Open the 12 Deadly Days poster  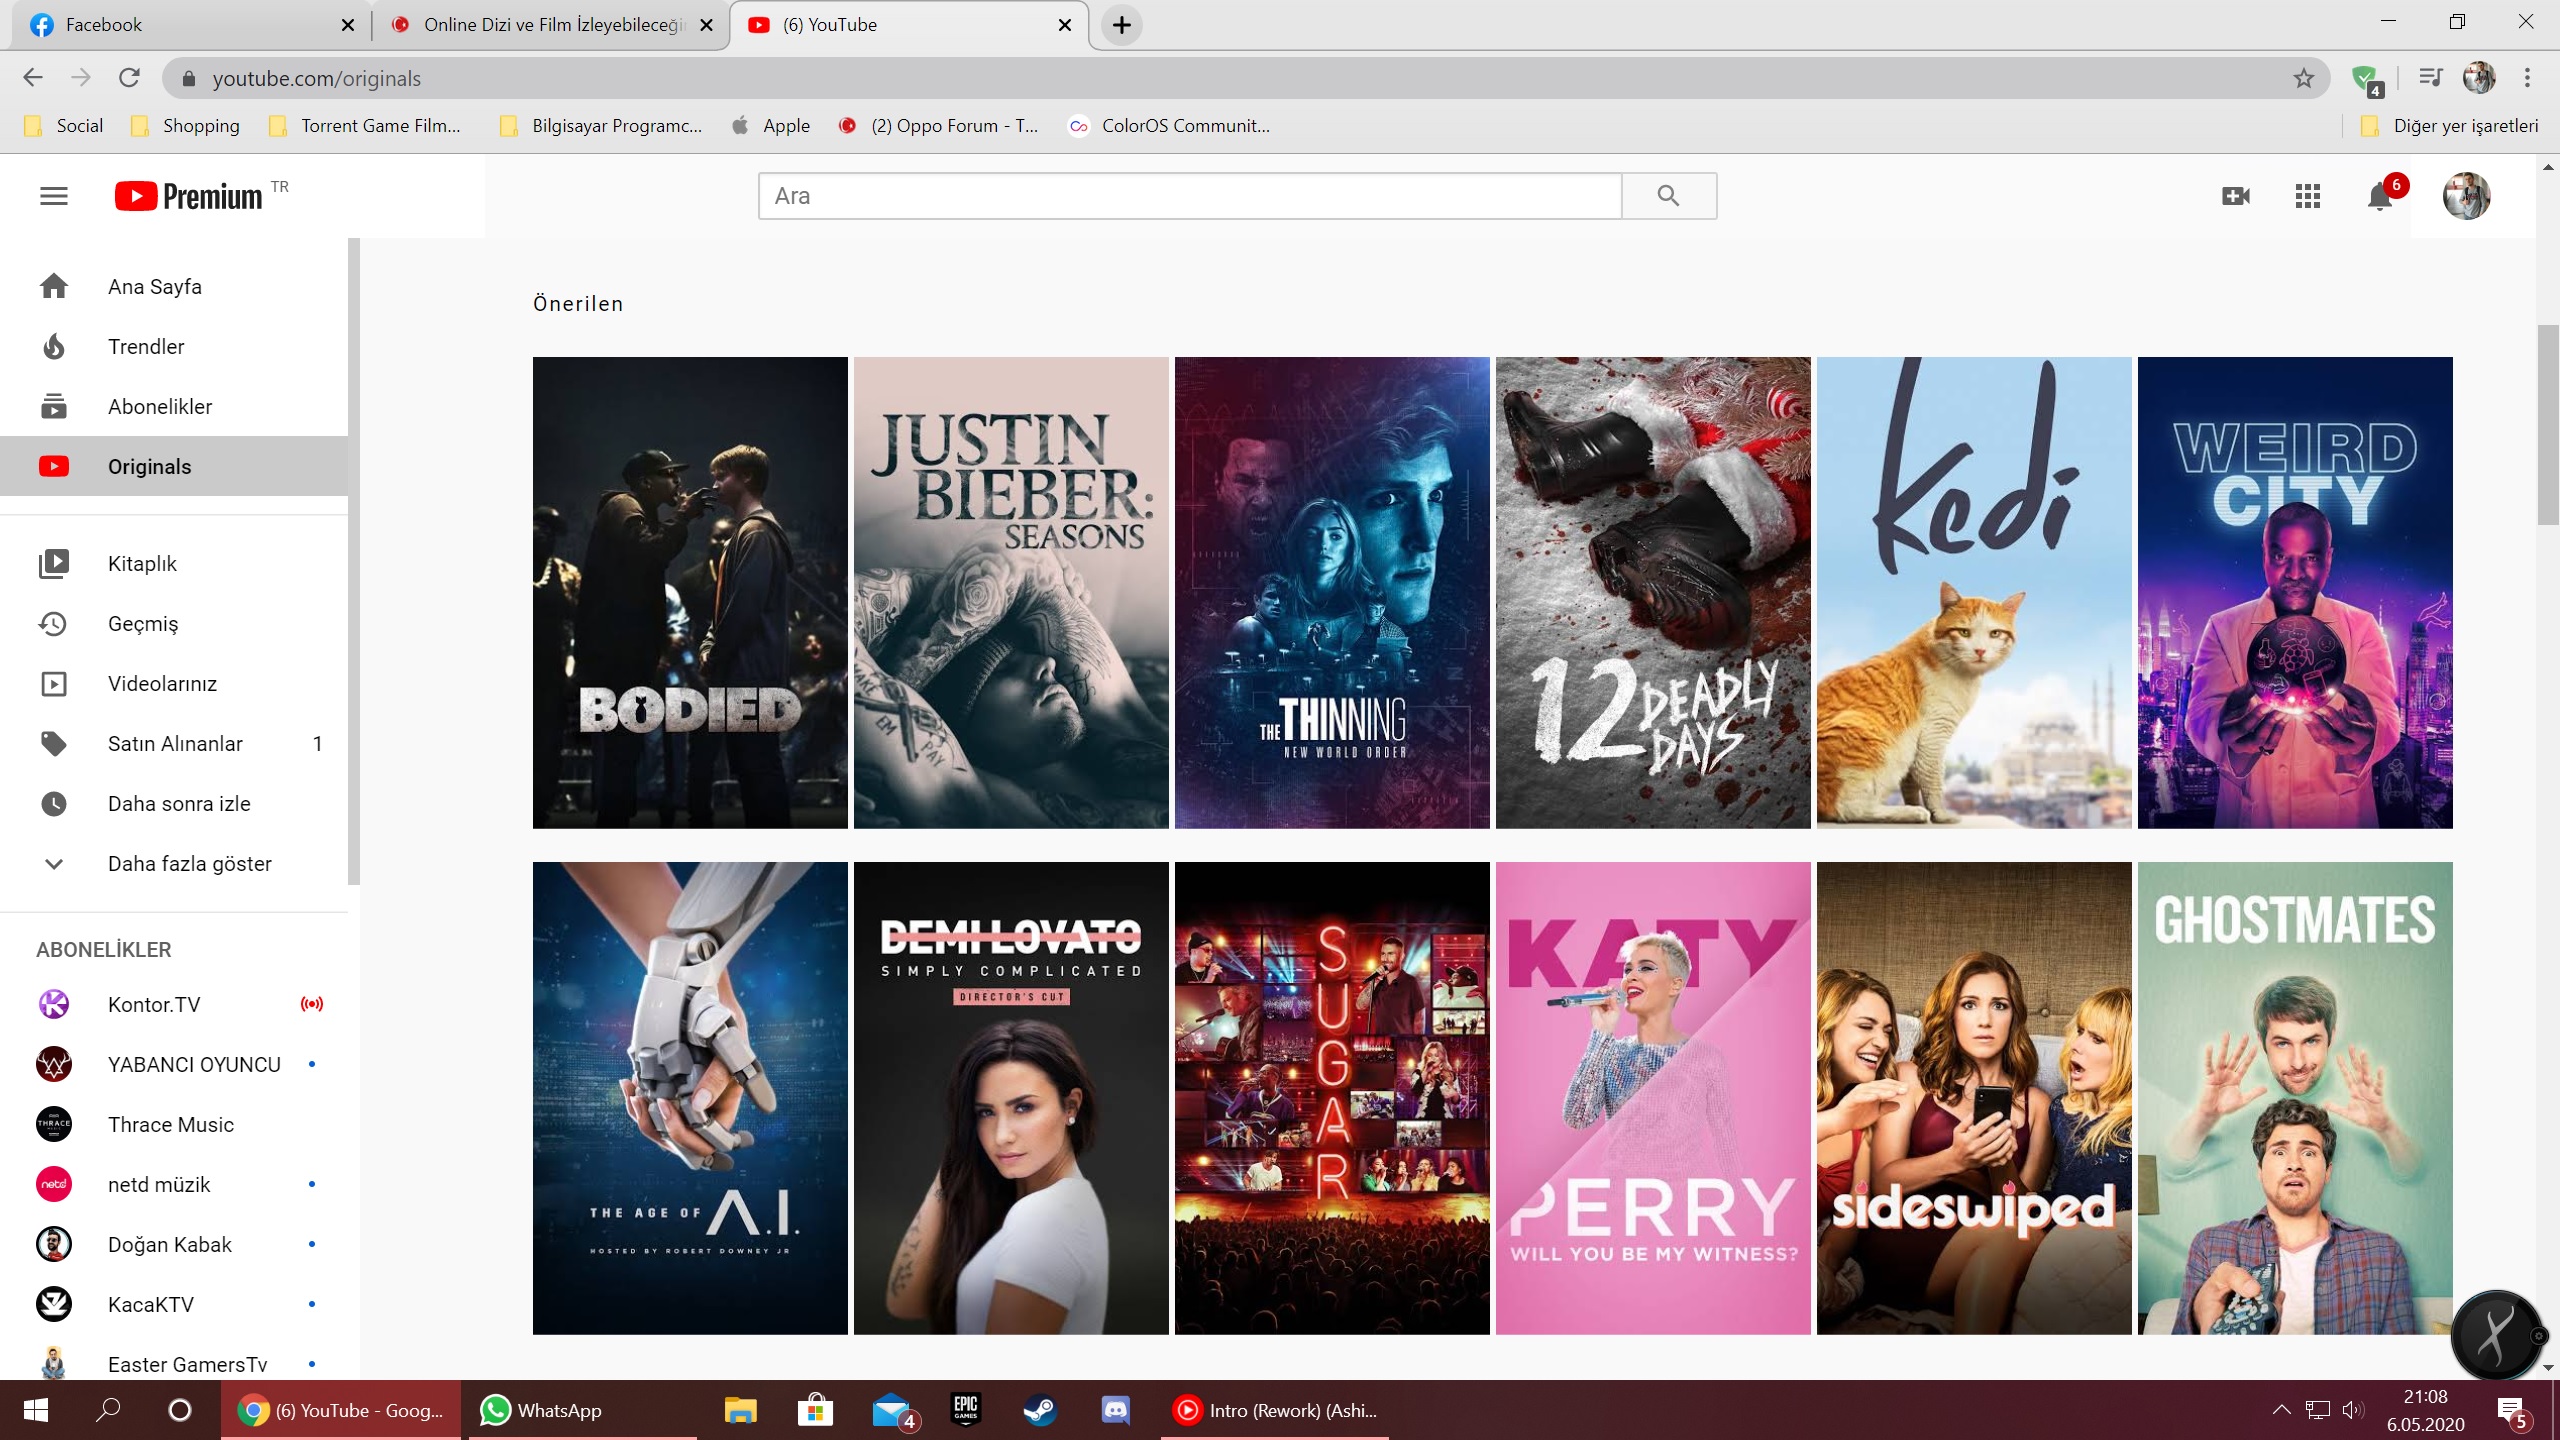click(x=1653, y=593)
